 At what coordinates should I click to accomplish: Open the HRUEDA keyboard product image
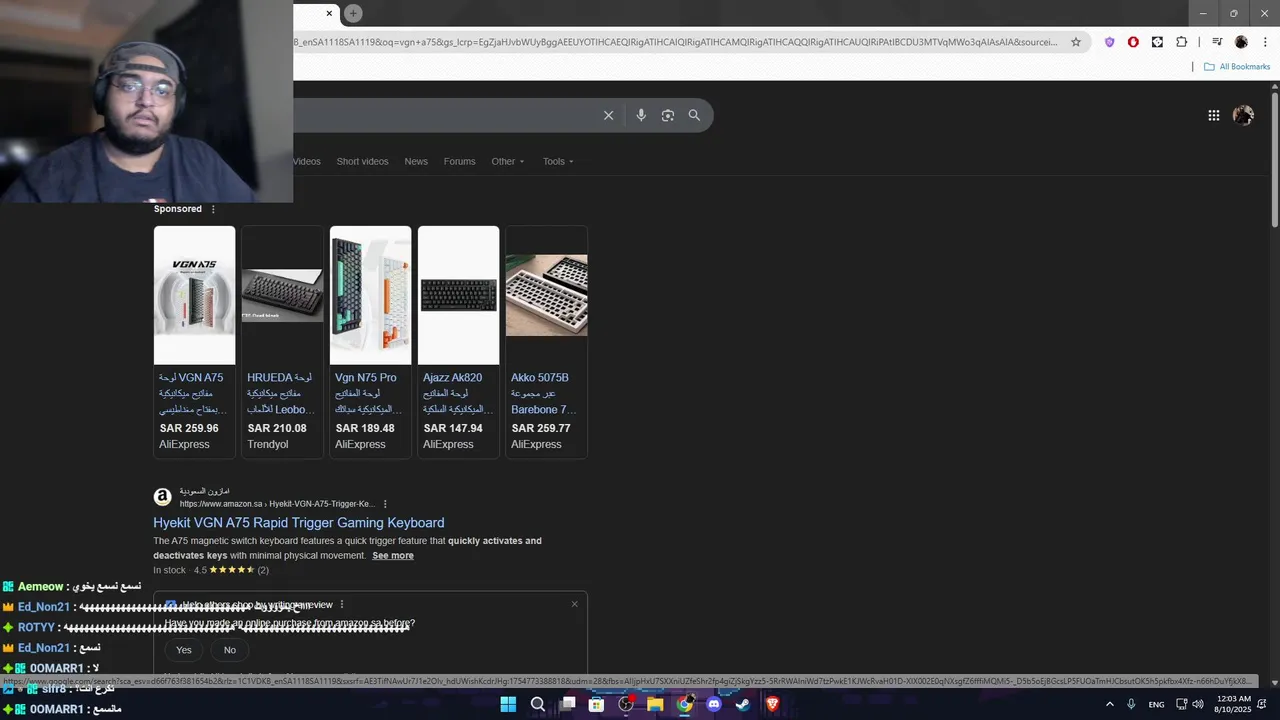pyautogui.click(x=282, y=295)
